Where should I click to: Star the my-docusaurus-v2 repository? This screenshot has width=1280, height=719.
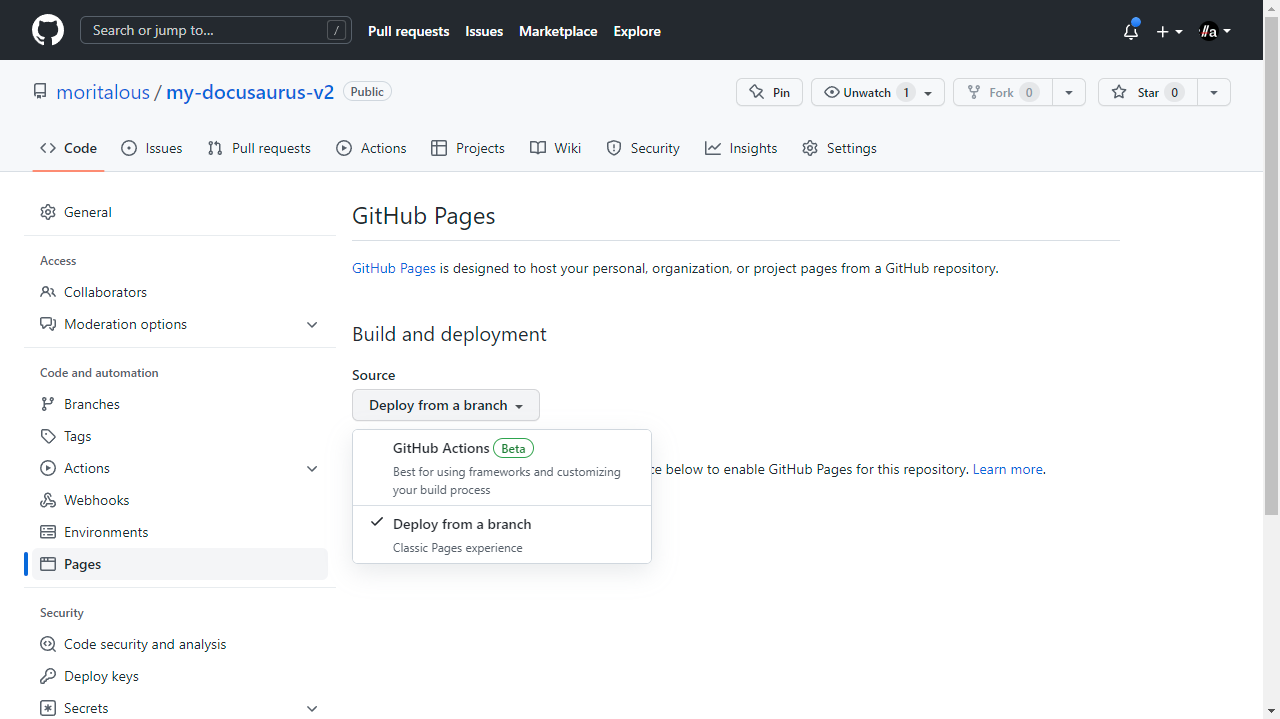pos(1147,92)
